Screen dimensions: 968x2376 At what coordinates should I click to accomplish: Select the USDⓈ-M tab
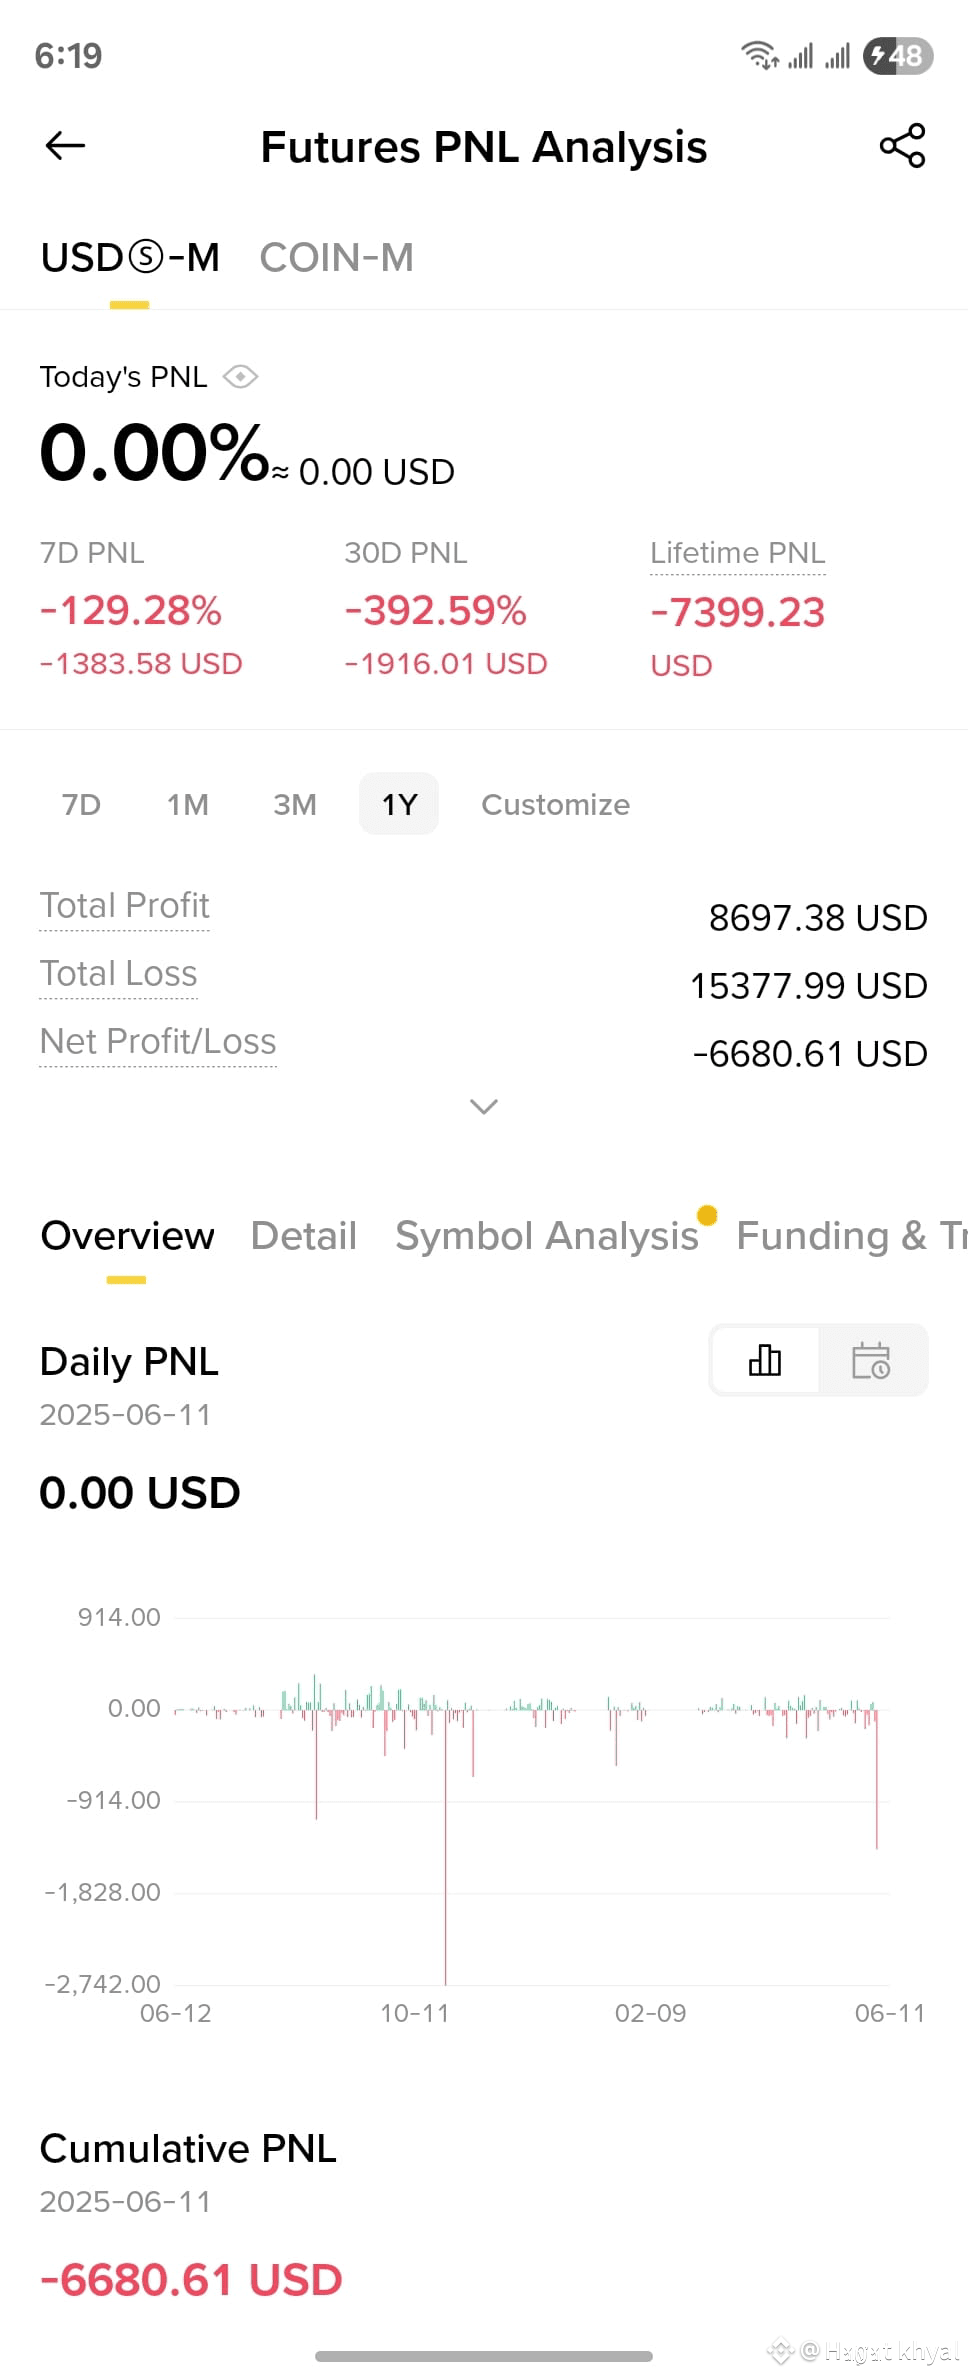(x=130, y=258)
